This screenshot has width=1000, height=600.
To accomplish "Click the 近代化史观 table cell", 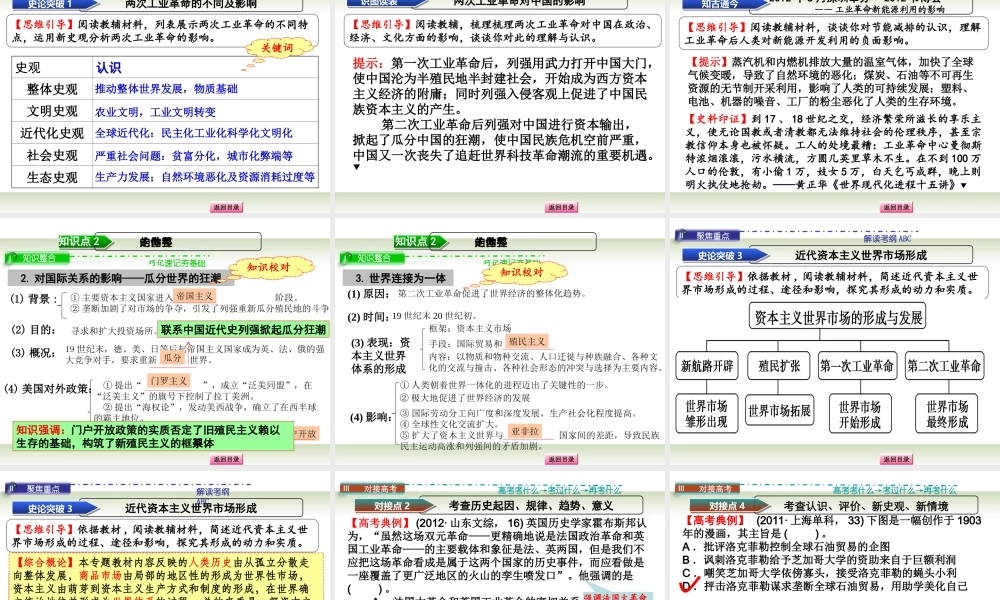I will tap(52, 133).
